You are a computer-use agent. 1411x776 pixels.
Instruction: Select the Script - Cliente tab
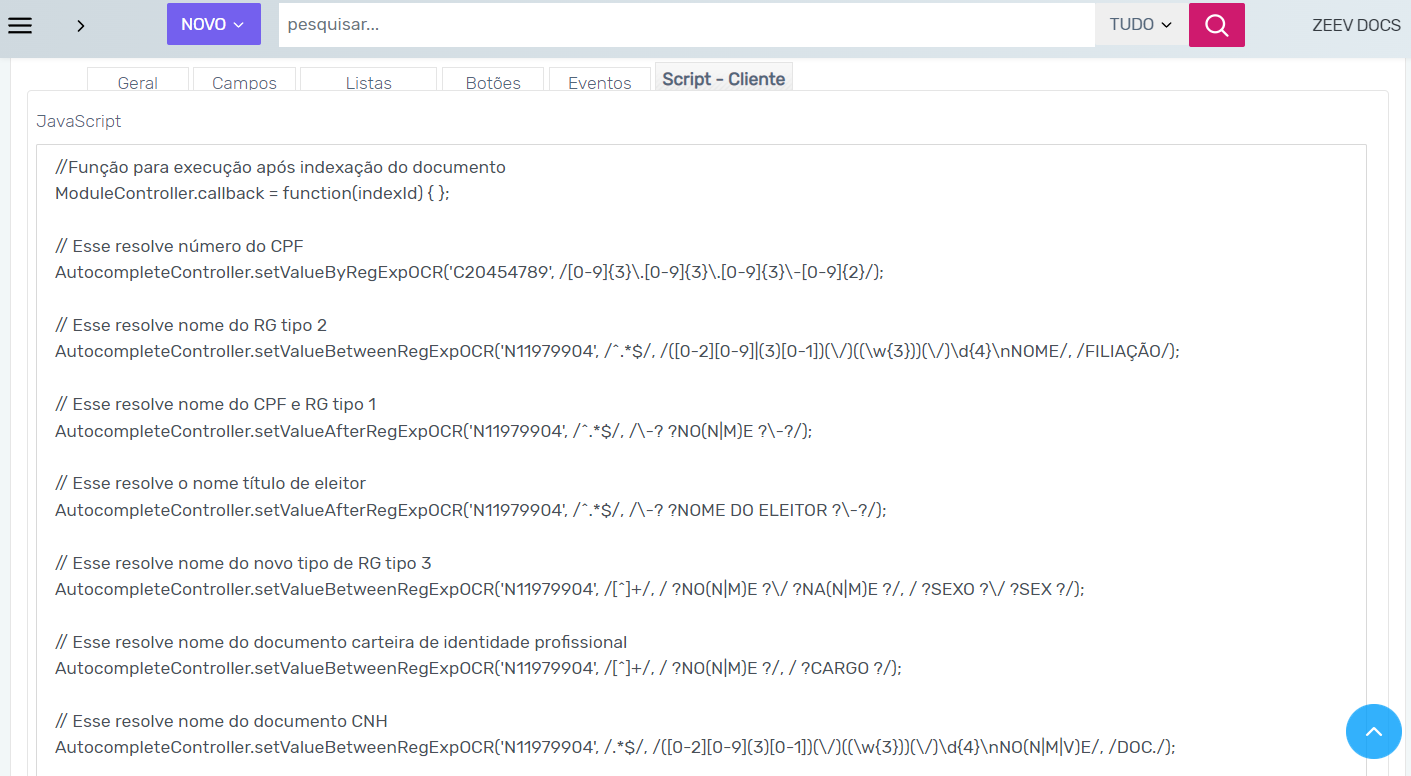723,79
